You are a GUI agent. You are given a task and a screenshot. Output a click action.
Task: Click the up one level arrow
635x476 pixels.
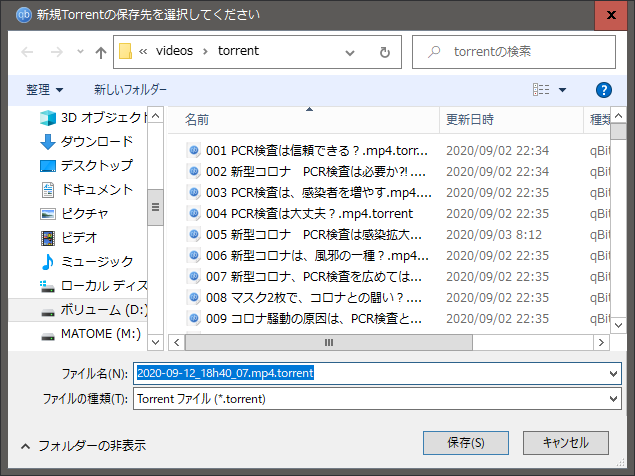[101, 52]
